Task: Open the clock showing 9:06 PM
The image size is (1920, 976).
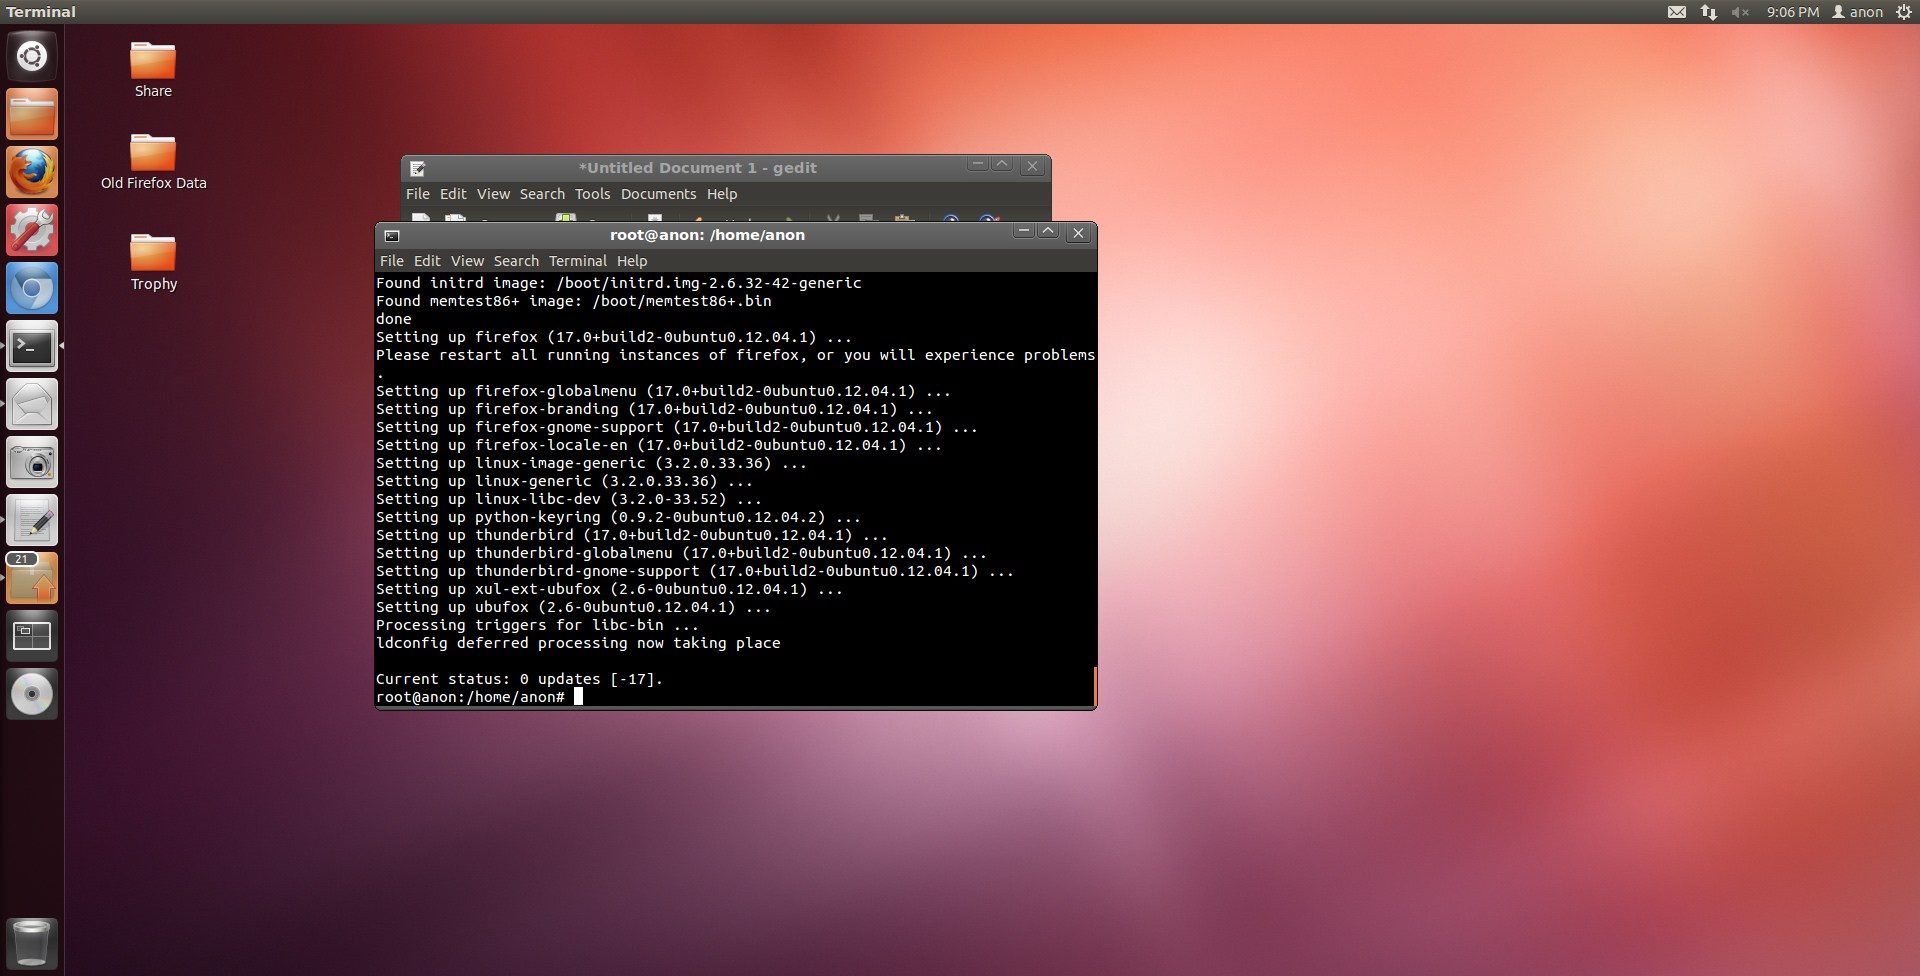Action: 1792,12
